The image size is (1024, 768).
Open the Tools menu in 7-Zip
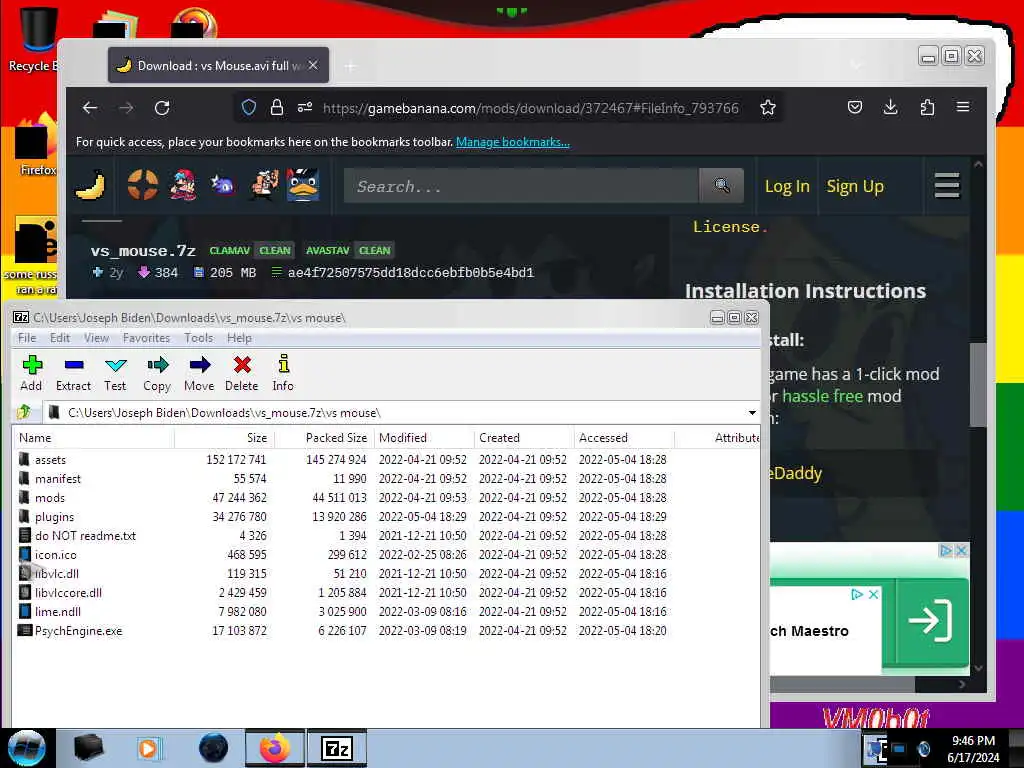[x=199, y=338]
